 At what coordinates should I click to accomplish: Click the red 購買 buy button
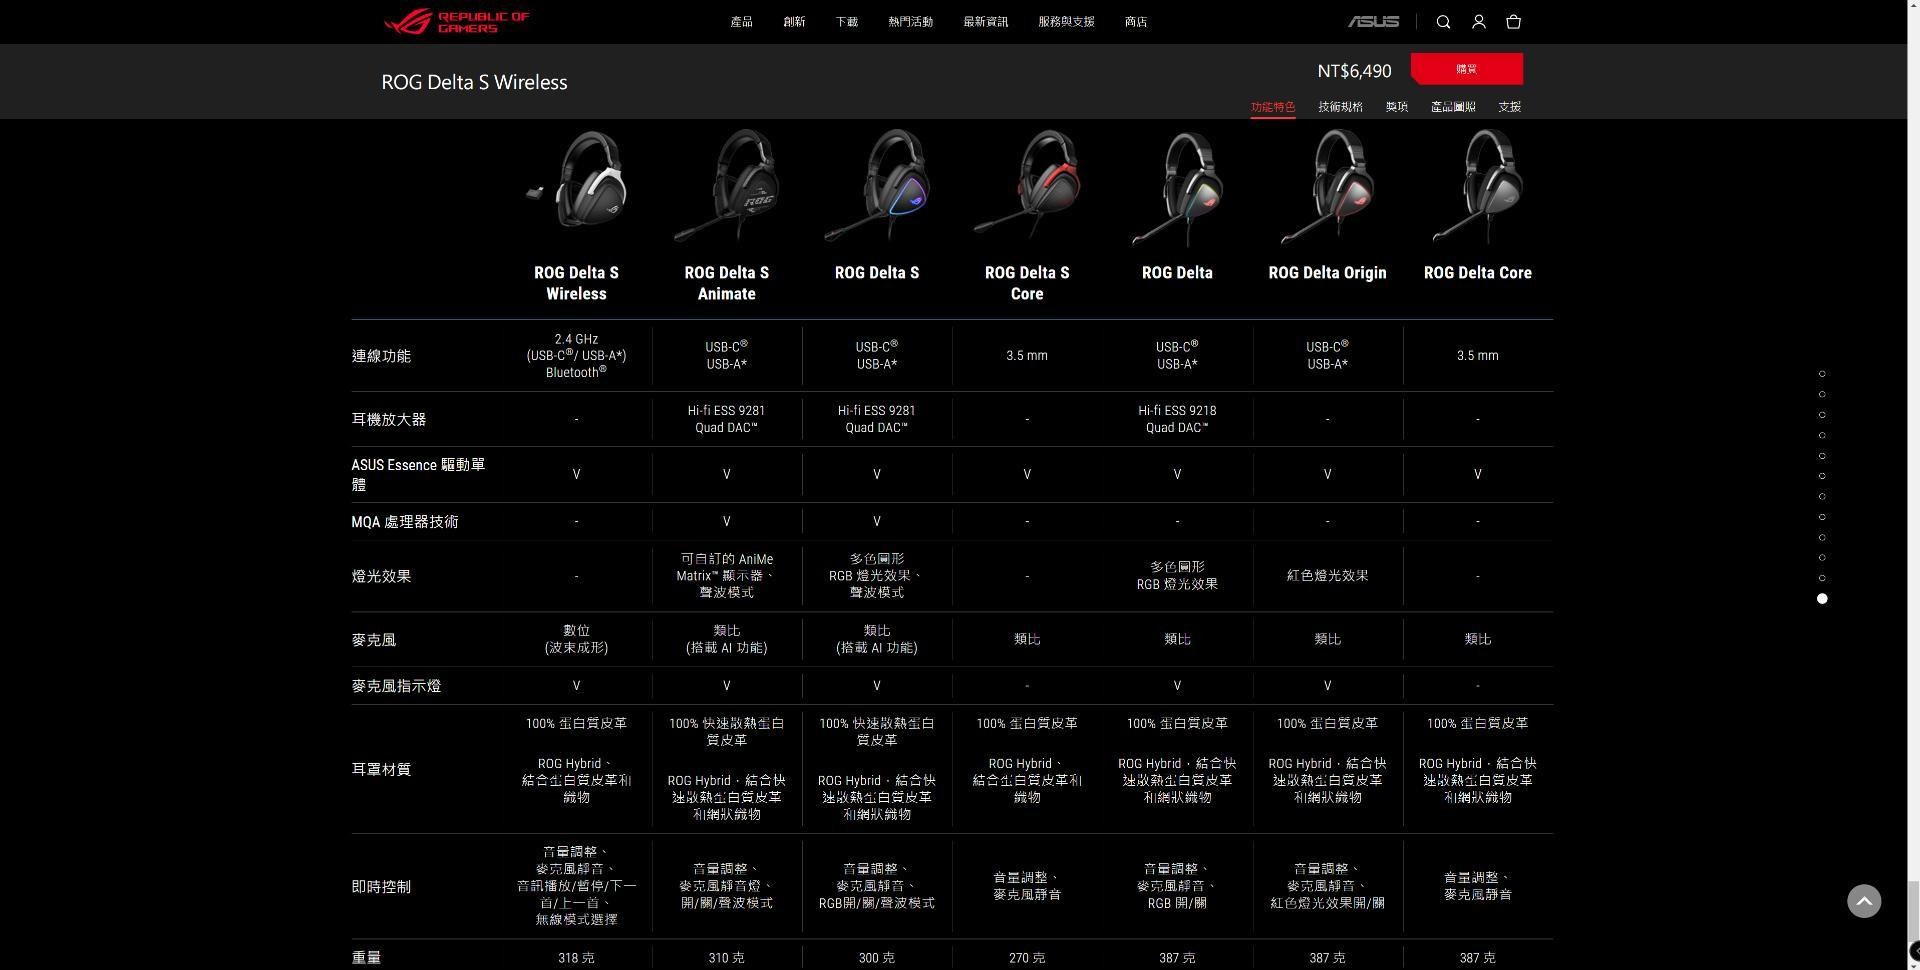(x=1466, y=68)
